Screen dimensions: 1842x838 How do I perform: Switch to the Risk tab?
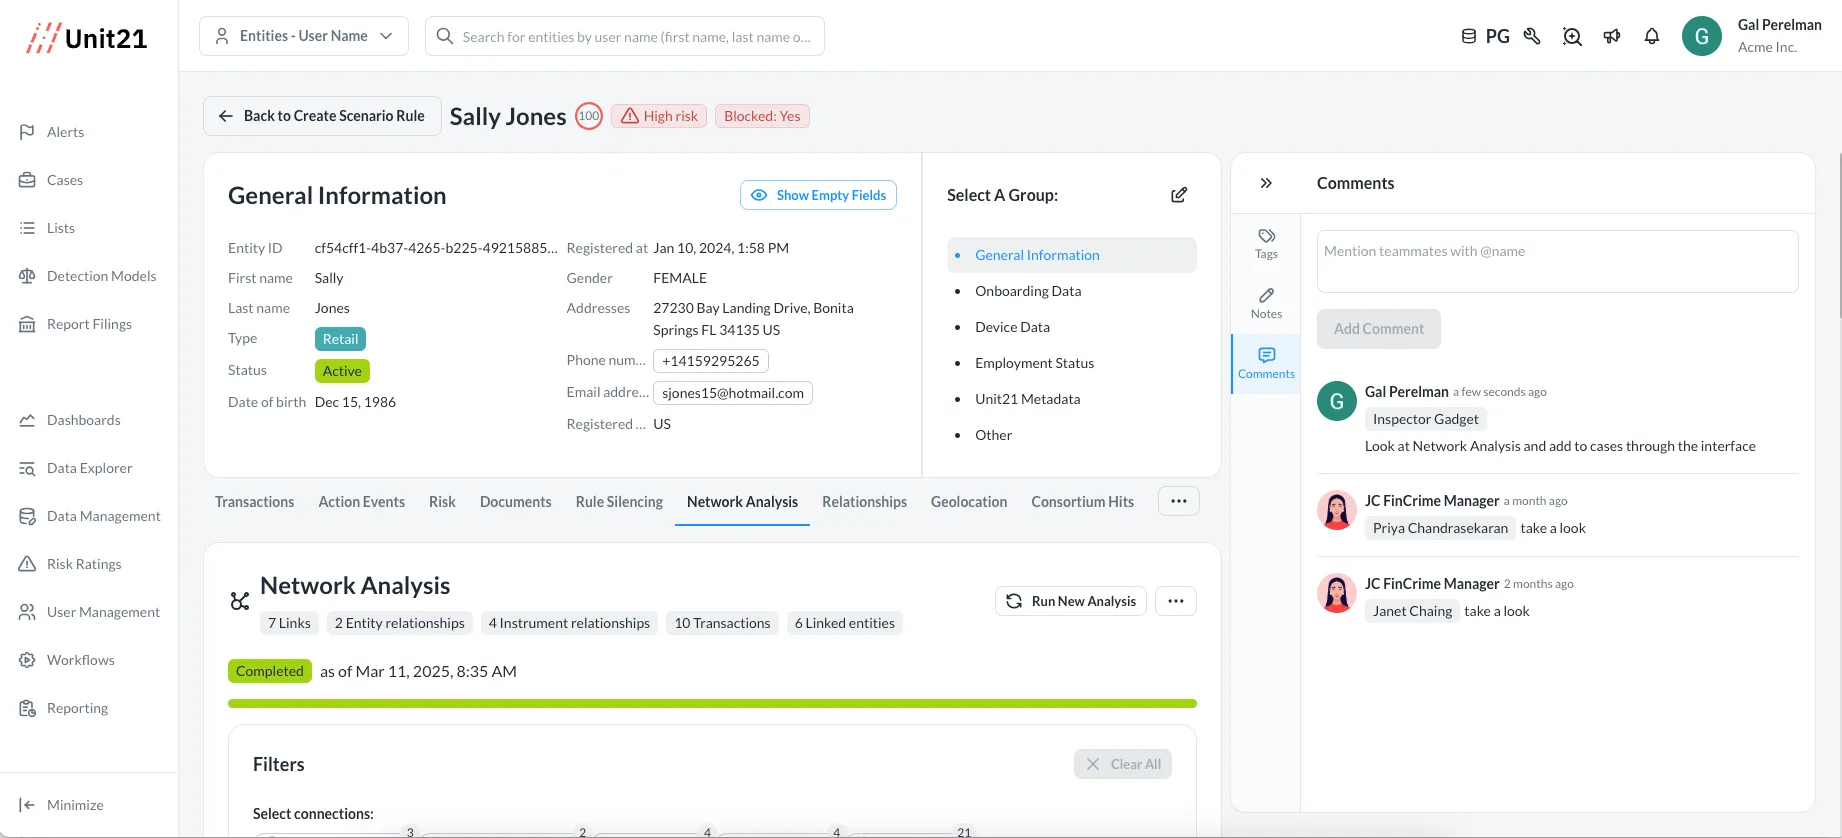[x=442, y=502]
